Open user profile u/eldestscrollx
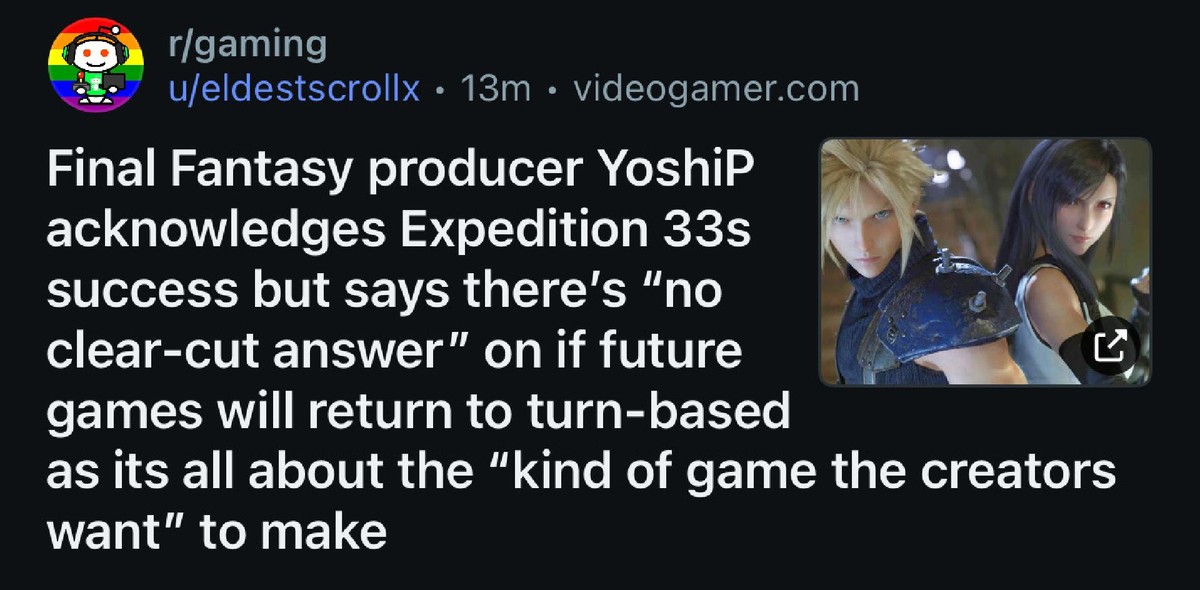Viewport: 1200px width, 590px height. coord(293,89)
